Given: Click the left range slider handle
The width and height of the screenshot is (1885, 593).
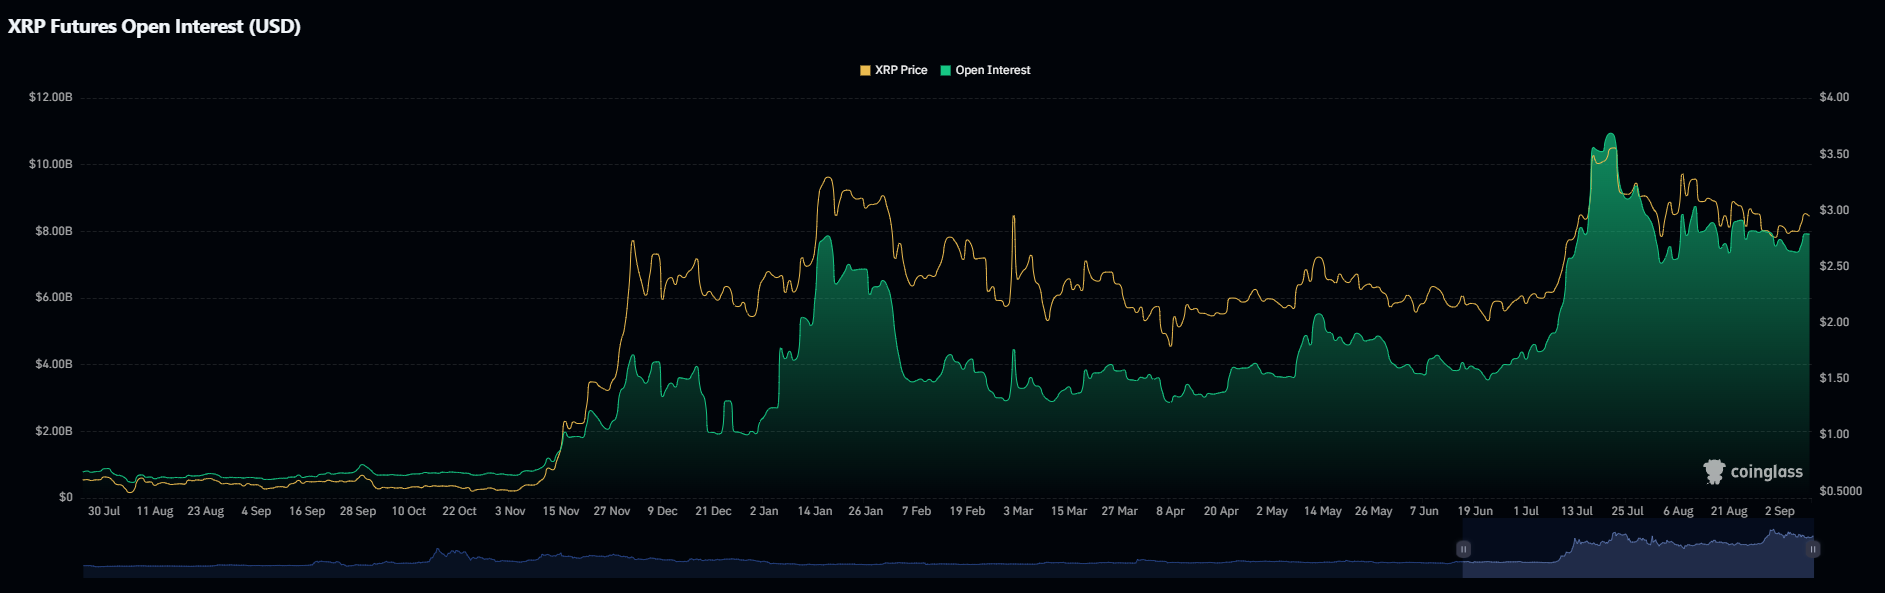Looking at the screenshot, I should (x=1463, y=549).
